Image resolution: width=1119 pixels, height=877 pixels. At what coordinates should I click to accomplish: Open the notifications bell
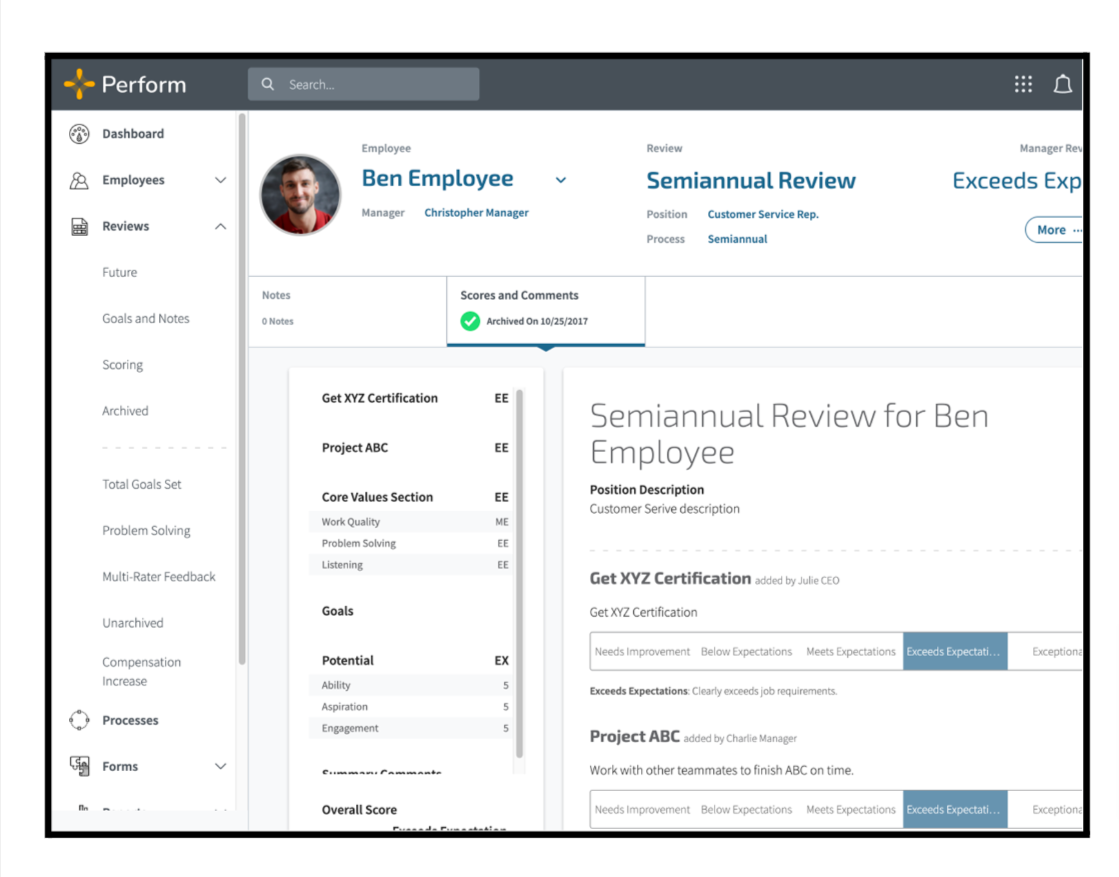tap(1063, 84)
